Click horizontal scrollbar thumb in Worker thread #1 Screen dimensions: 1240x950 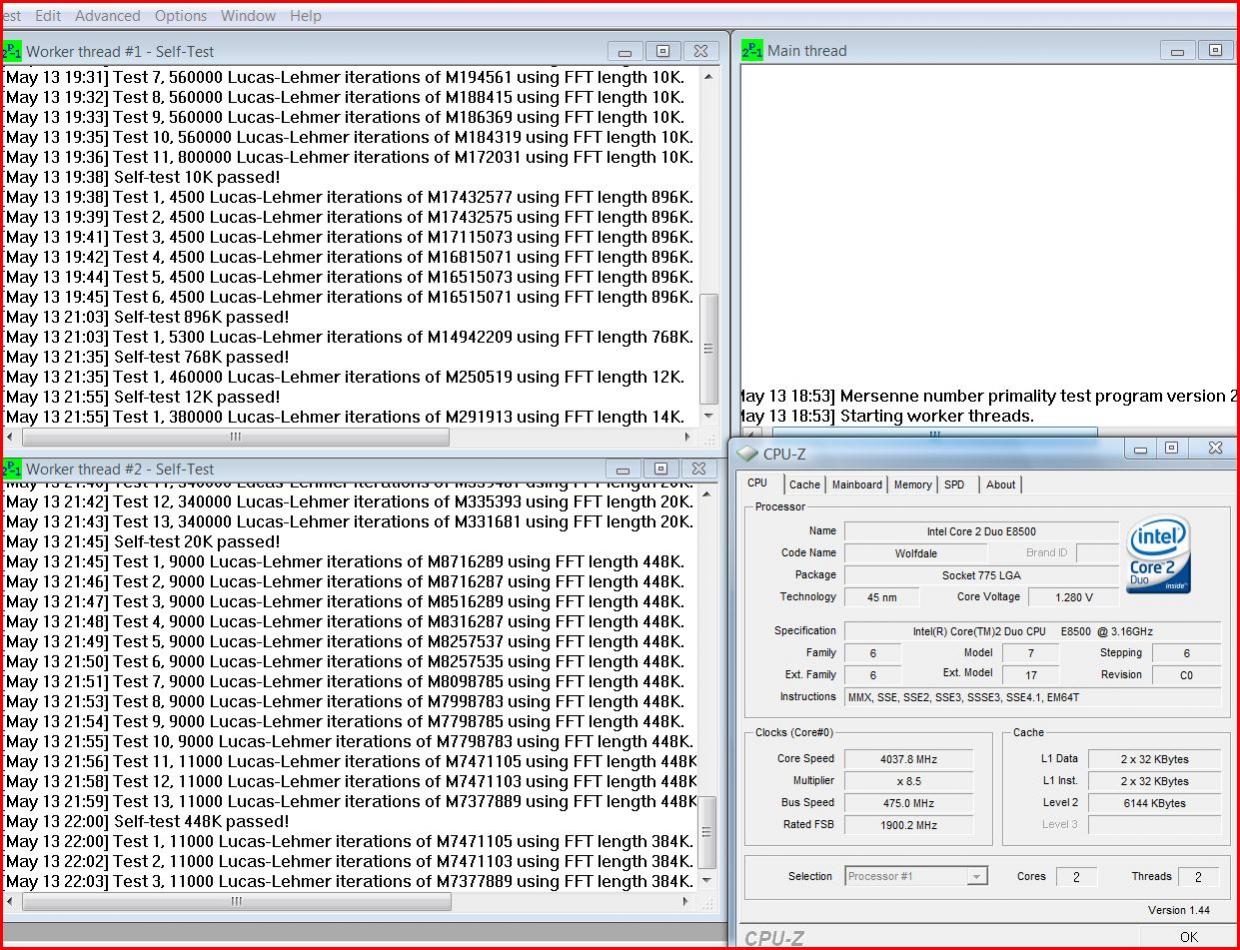pyautogui.click(x=236, y=437)
